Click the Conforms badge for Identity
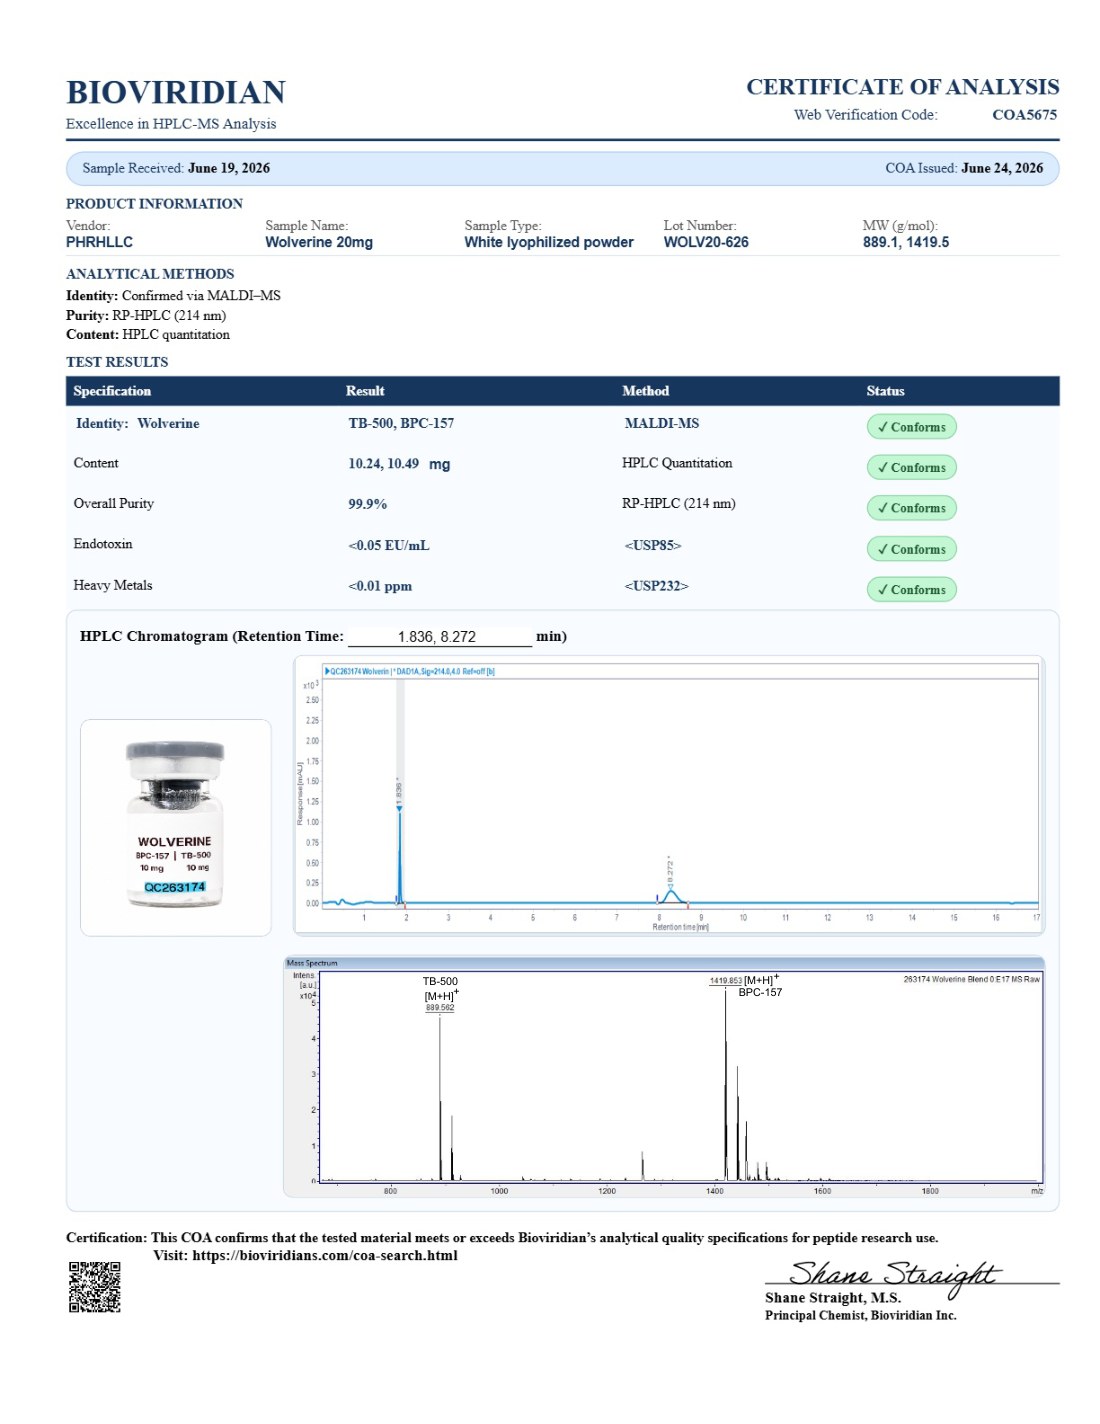The image size is (1100, 1424). (911, 427)
